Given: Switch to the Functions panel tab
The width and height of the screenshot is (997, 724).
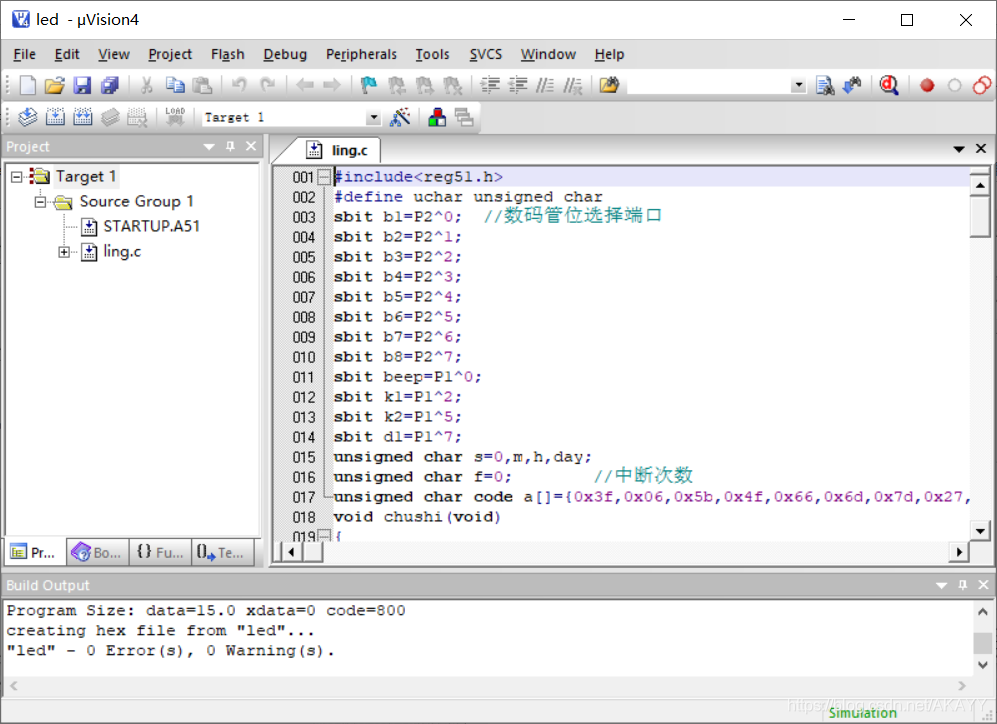Looking at the screenshot, I should point(160,552).
